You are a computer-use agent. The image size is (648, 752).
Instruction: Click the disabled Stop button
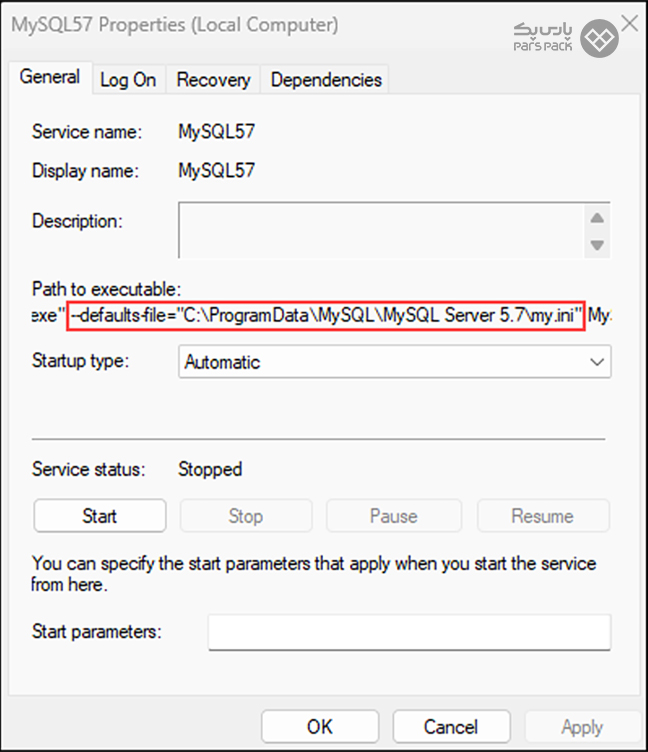(246, 516)
